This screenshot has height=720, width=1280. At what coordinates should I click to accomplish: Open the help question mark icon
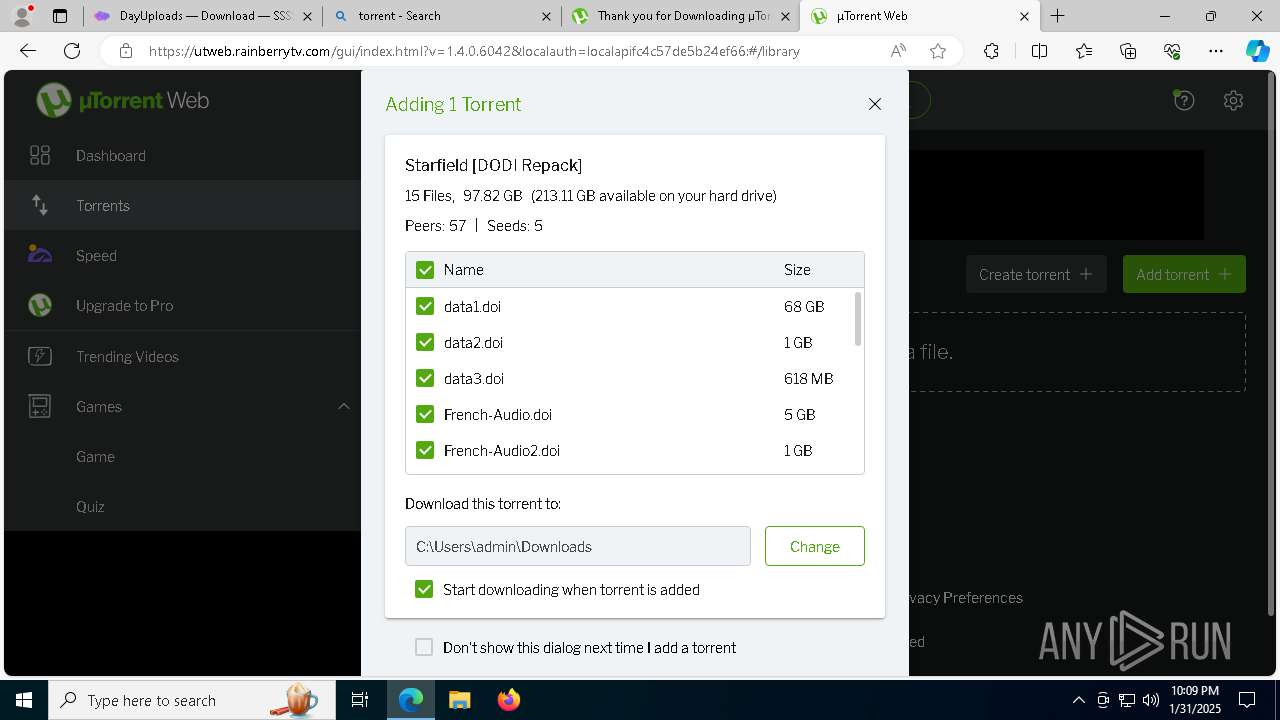(1184, 100)
